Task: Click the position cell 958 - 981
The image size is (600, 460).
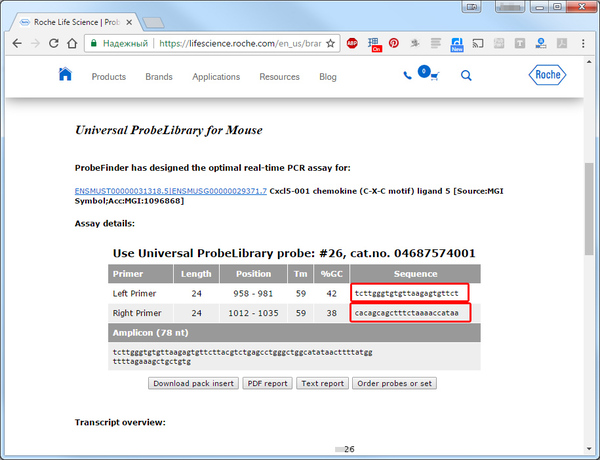Action: (253, 294)
